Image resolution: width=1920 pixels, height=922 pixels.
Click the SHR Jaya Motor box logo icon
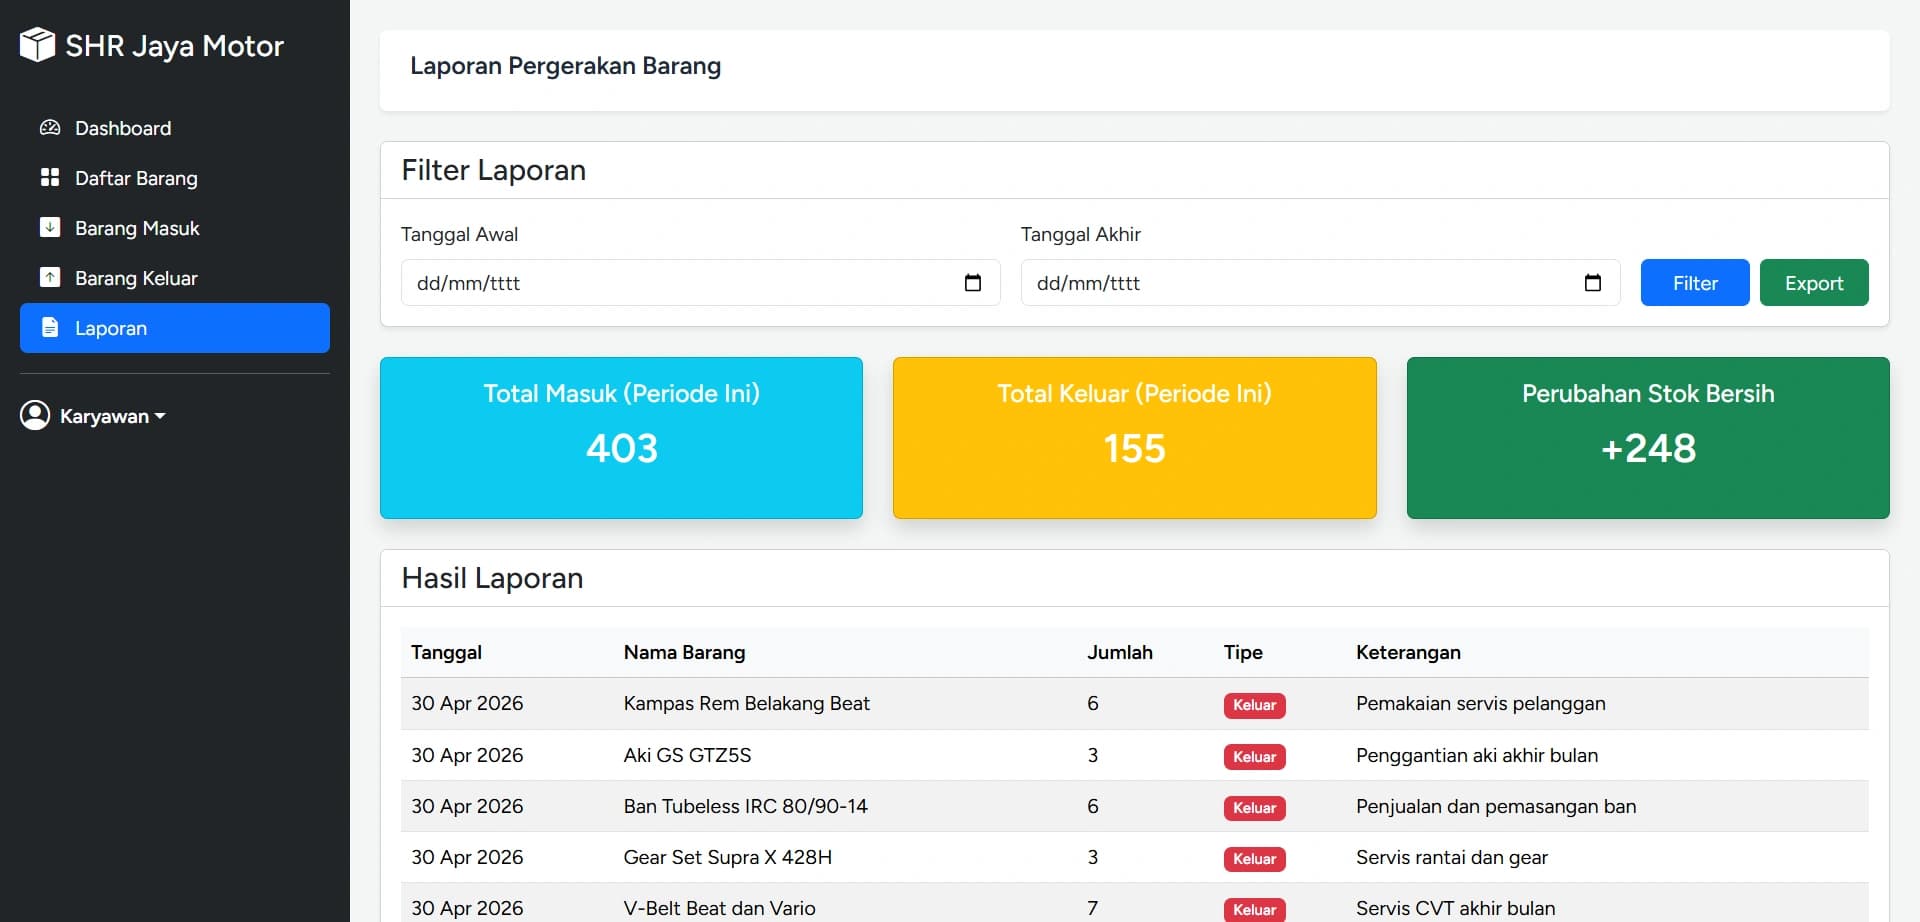pyautogui.click(x=38, y=45)
